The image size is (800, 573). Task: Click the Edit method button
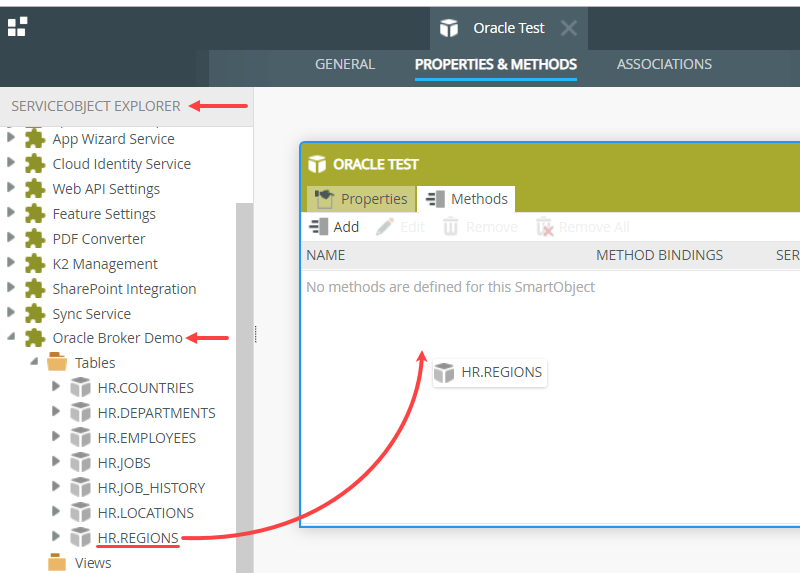pyautogui.click(x=400, y=227)
